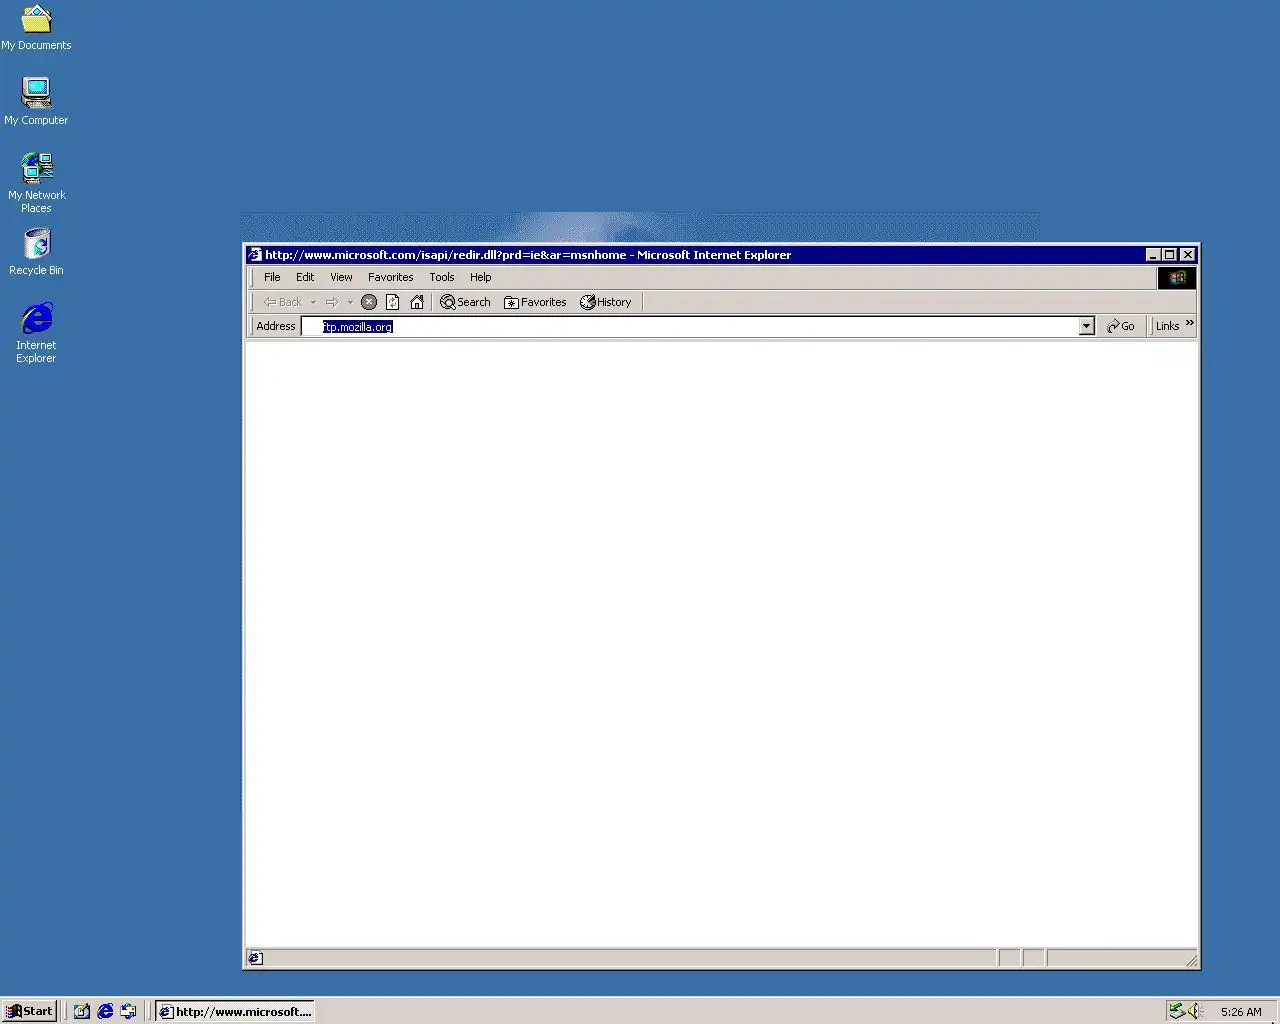Launch Outlook Express from quick launch
The height and width of the screenshot is (1024, 1280).
pos(128,1011)
